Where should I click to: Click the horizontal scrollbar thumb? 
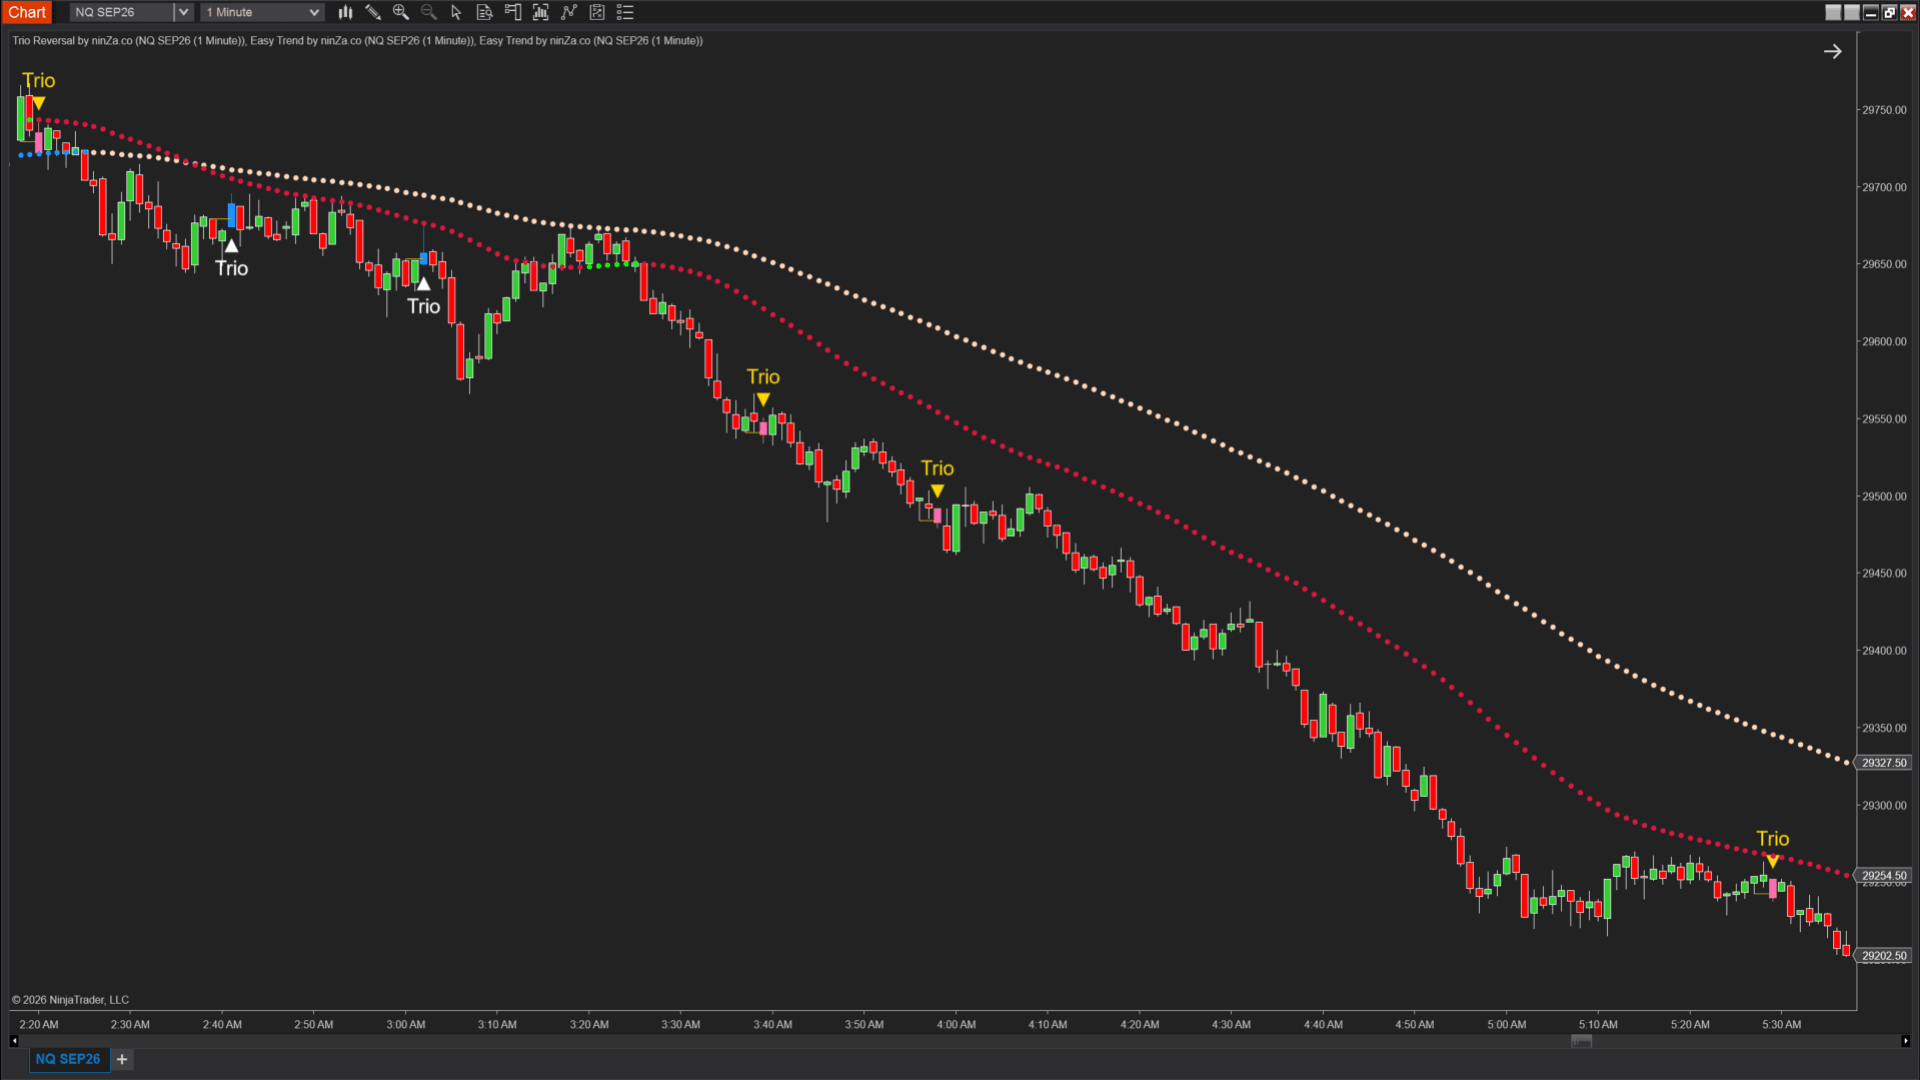point(1581,1041)
